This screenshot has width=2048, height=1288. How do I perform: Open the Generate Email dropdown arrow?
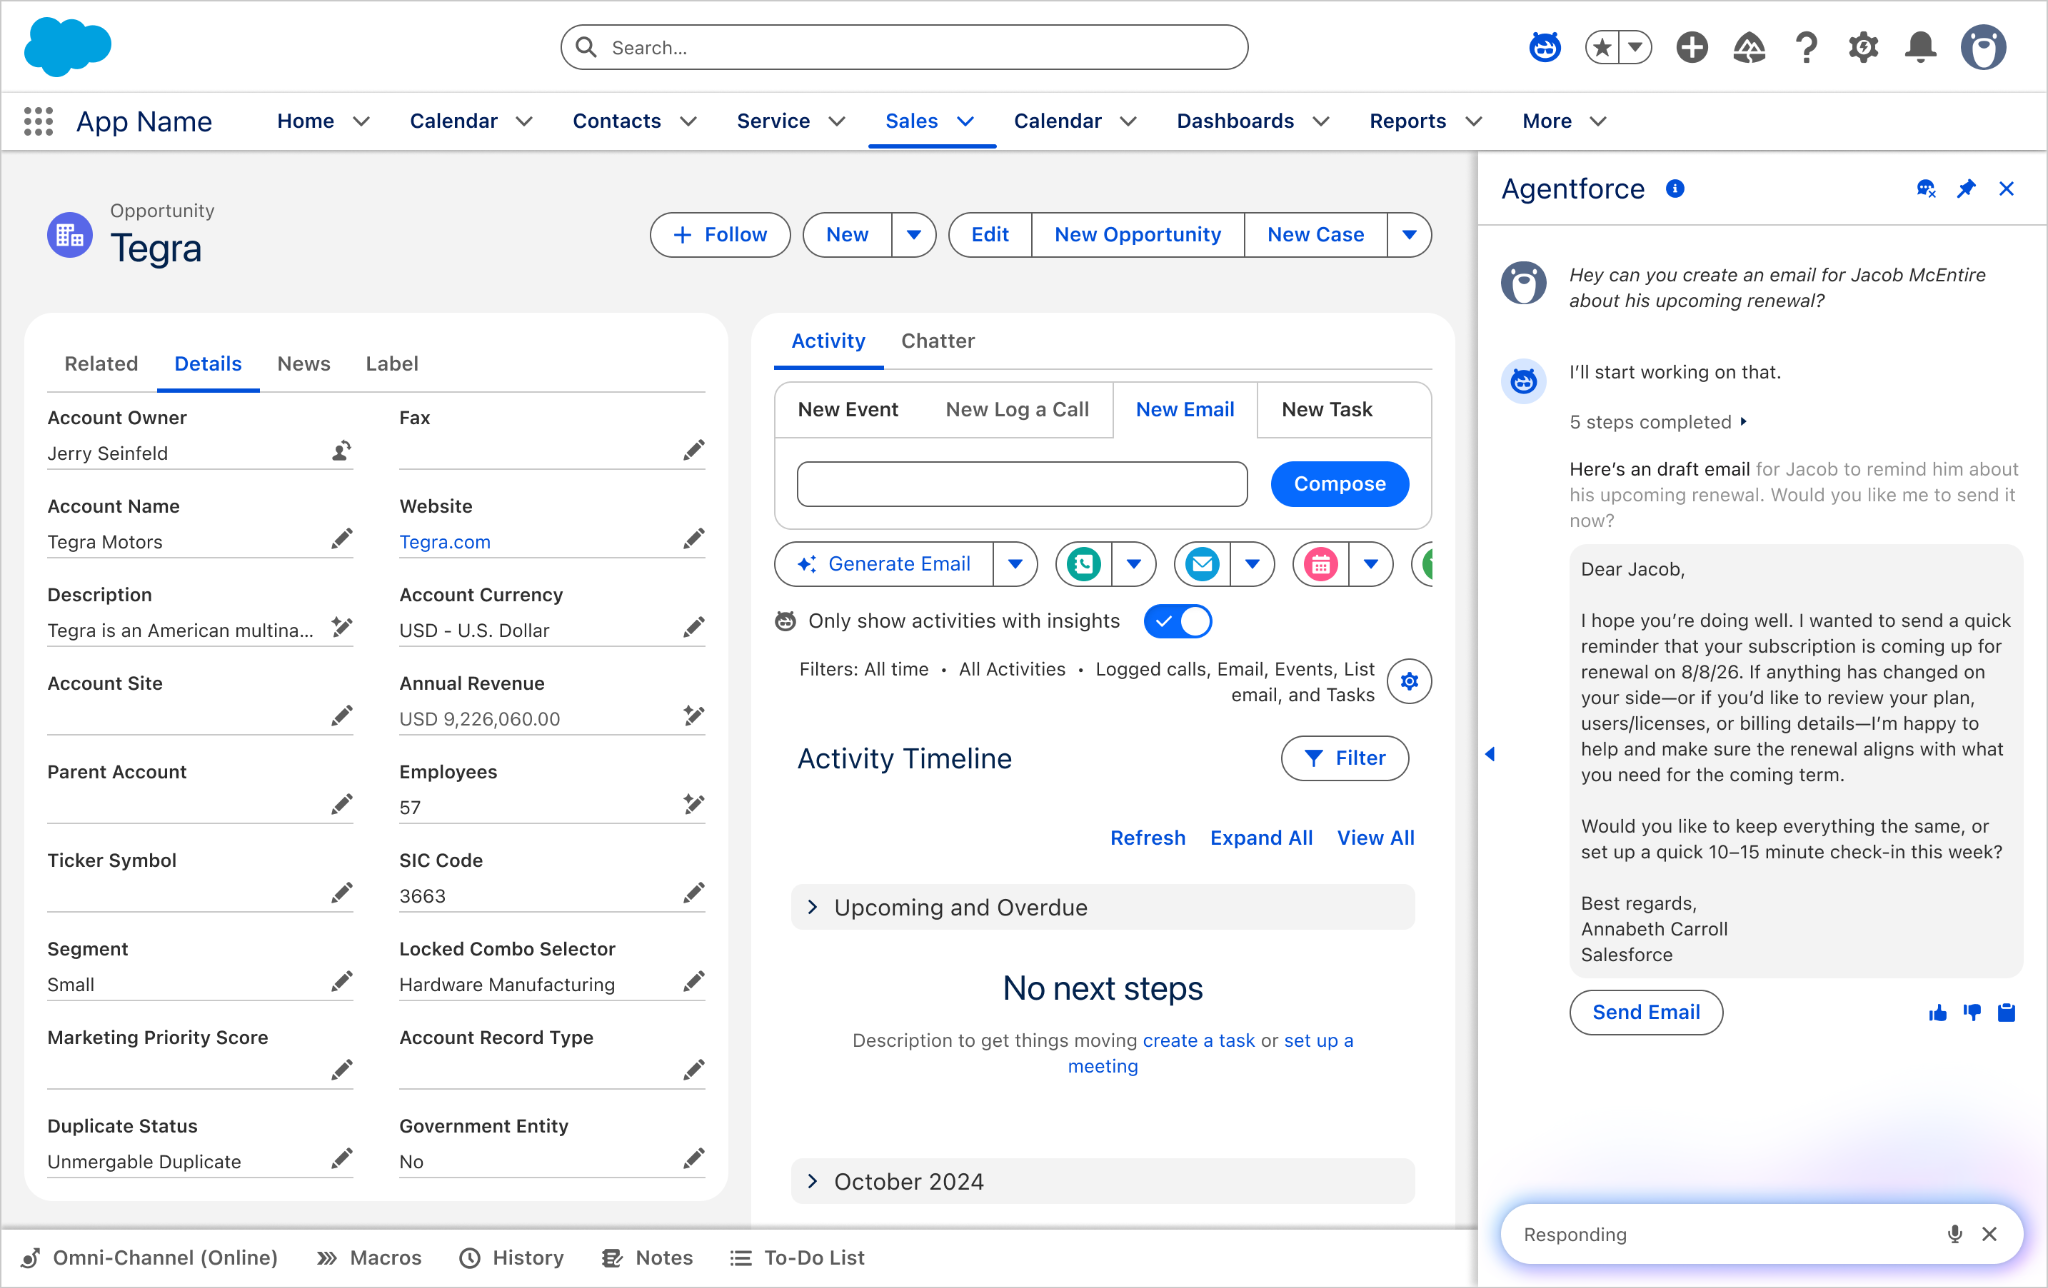(x=1015, y=564)
